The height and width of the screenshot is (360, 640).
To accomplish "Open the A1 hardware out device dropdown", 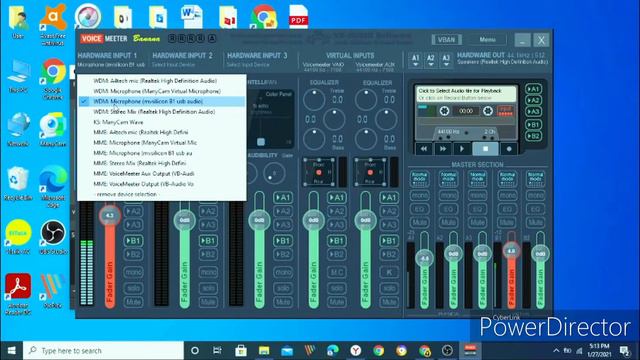I will (416, 60).
